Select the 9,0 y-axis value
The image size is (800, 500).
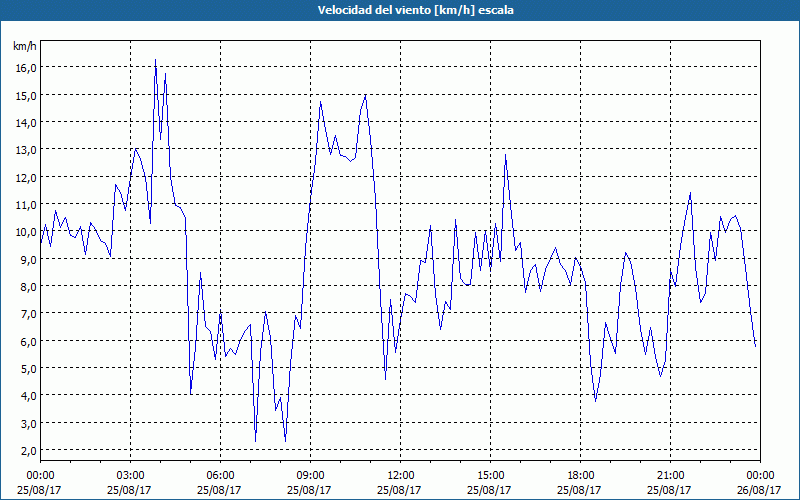pyautogui.click(x=29, y=259)
